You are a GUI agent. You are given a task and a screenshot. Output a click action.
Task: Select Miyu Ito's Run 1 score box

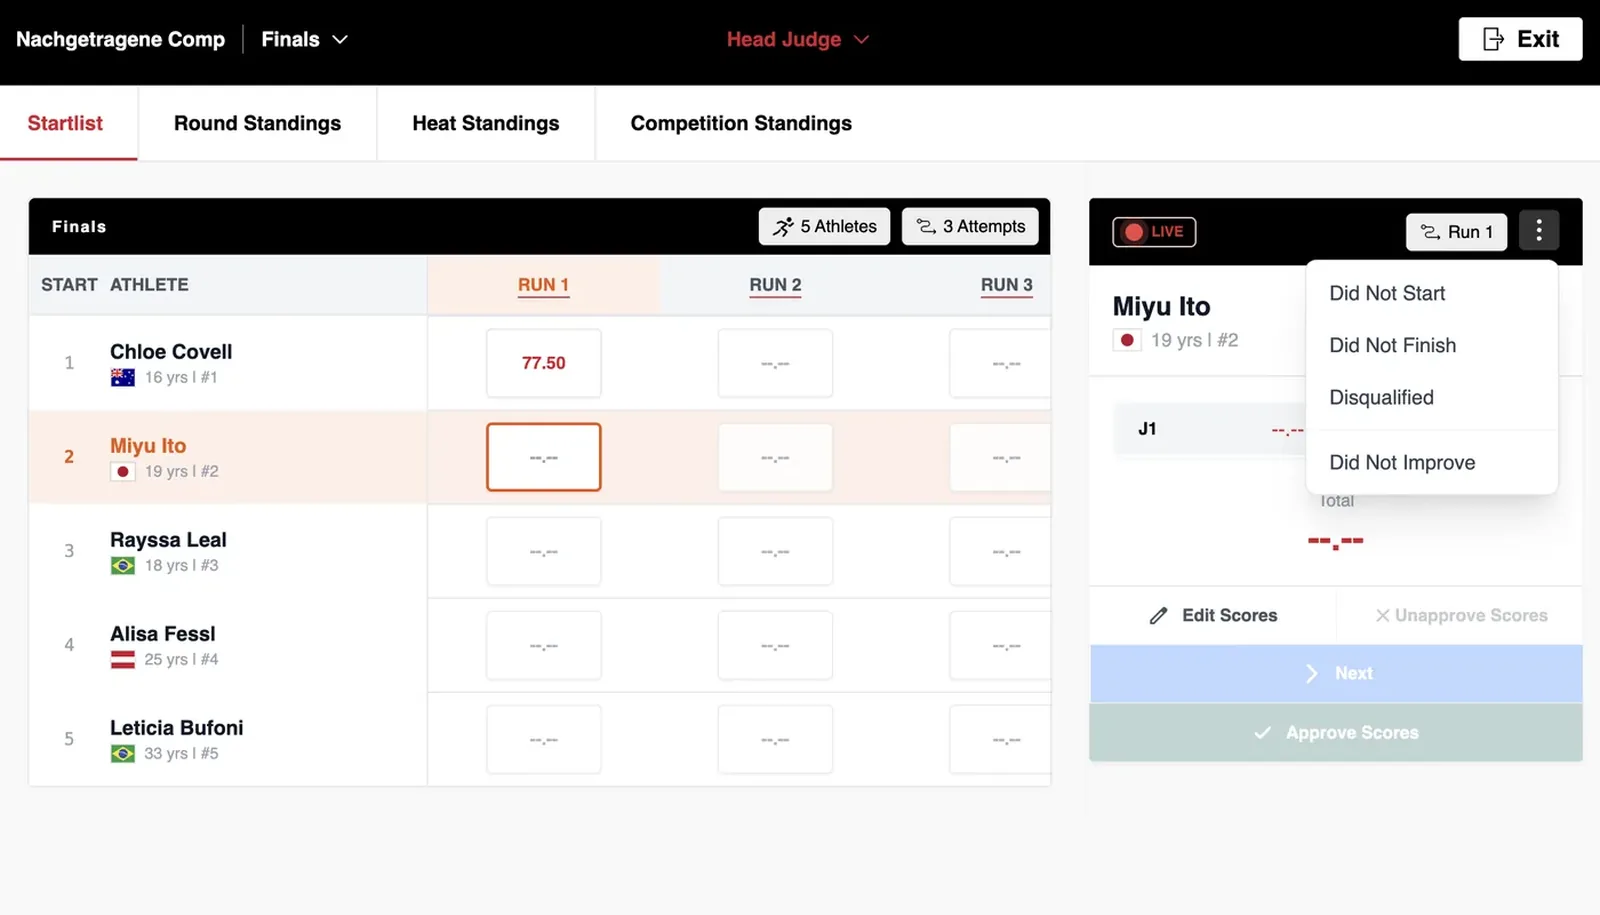[543, 457]
